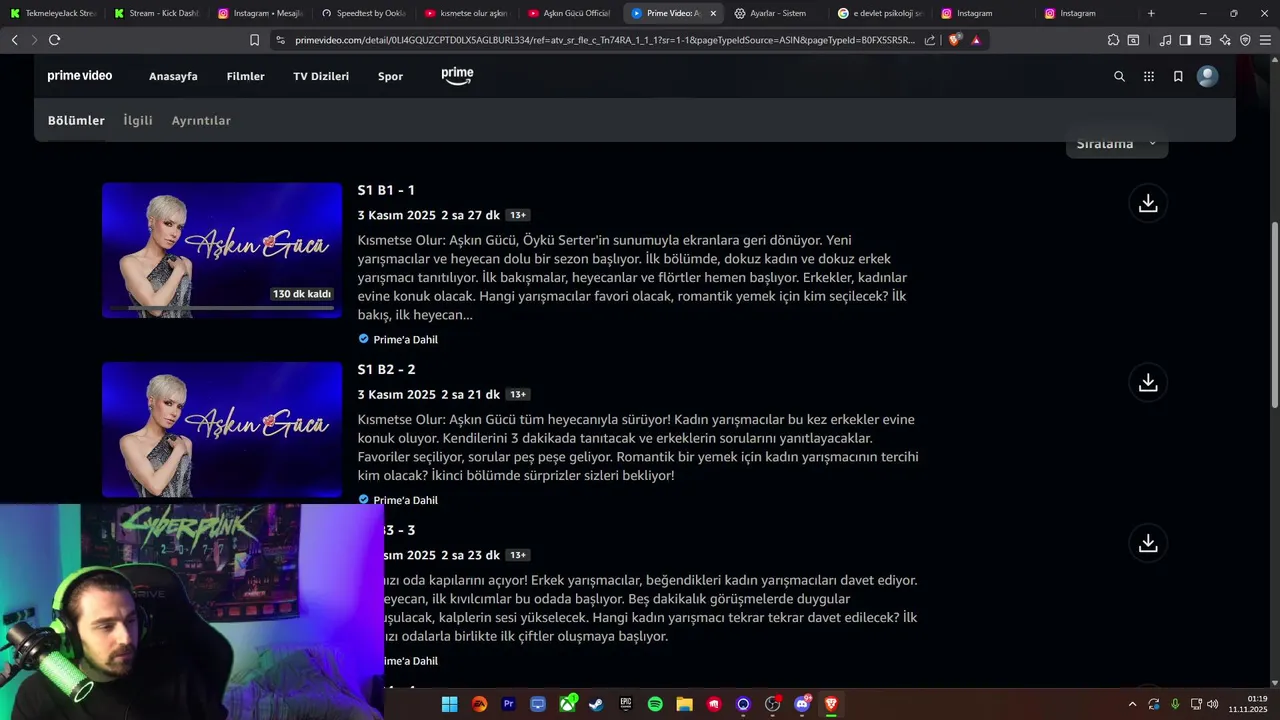The image size is (1280, 720).
Task: Switch to the e devlet psikoloji tab
Action: (x=880, y=13)
